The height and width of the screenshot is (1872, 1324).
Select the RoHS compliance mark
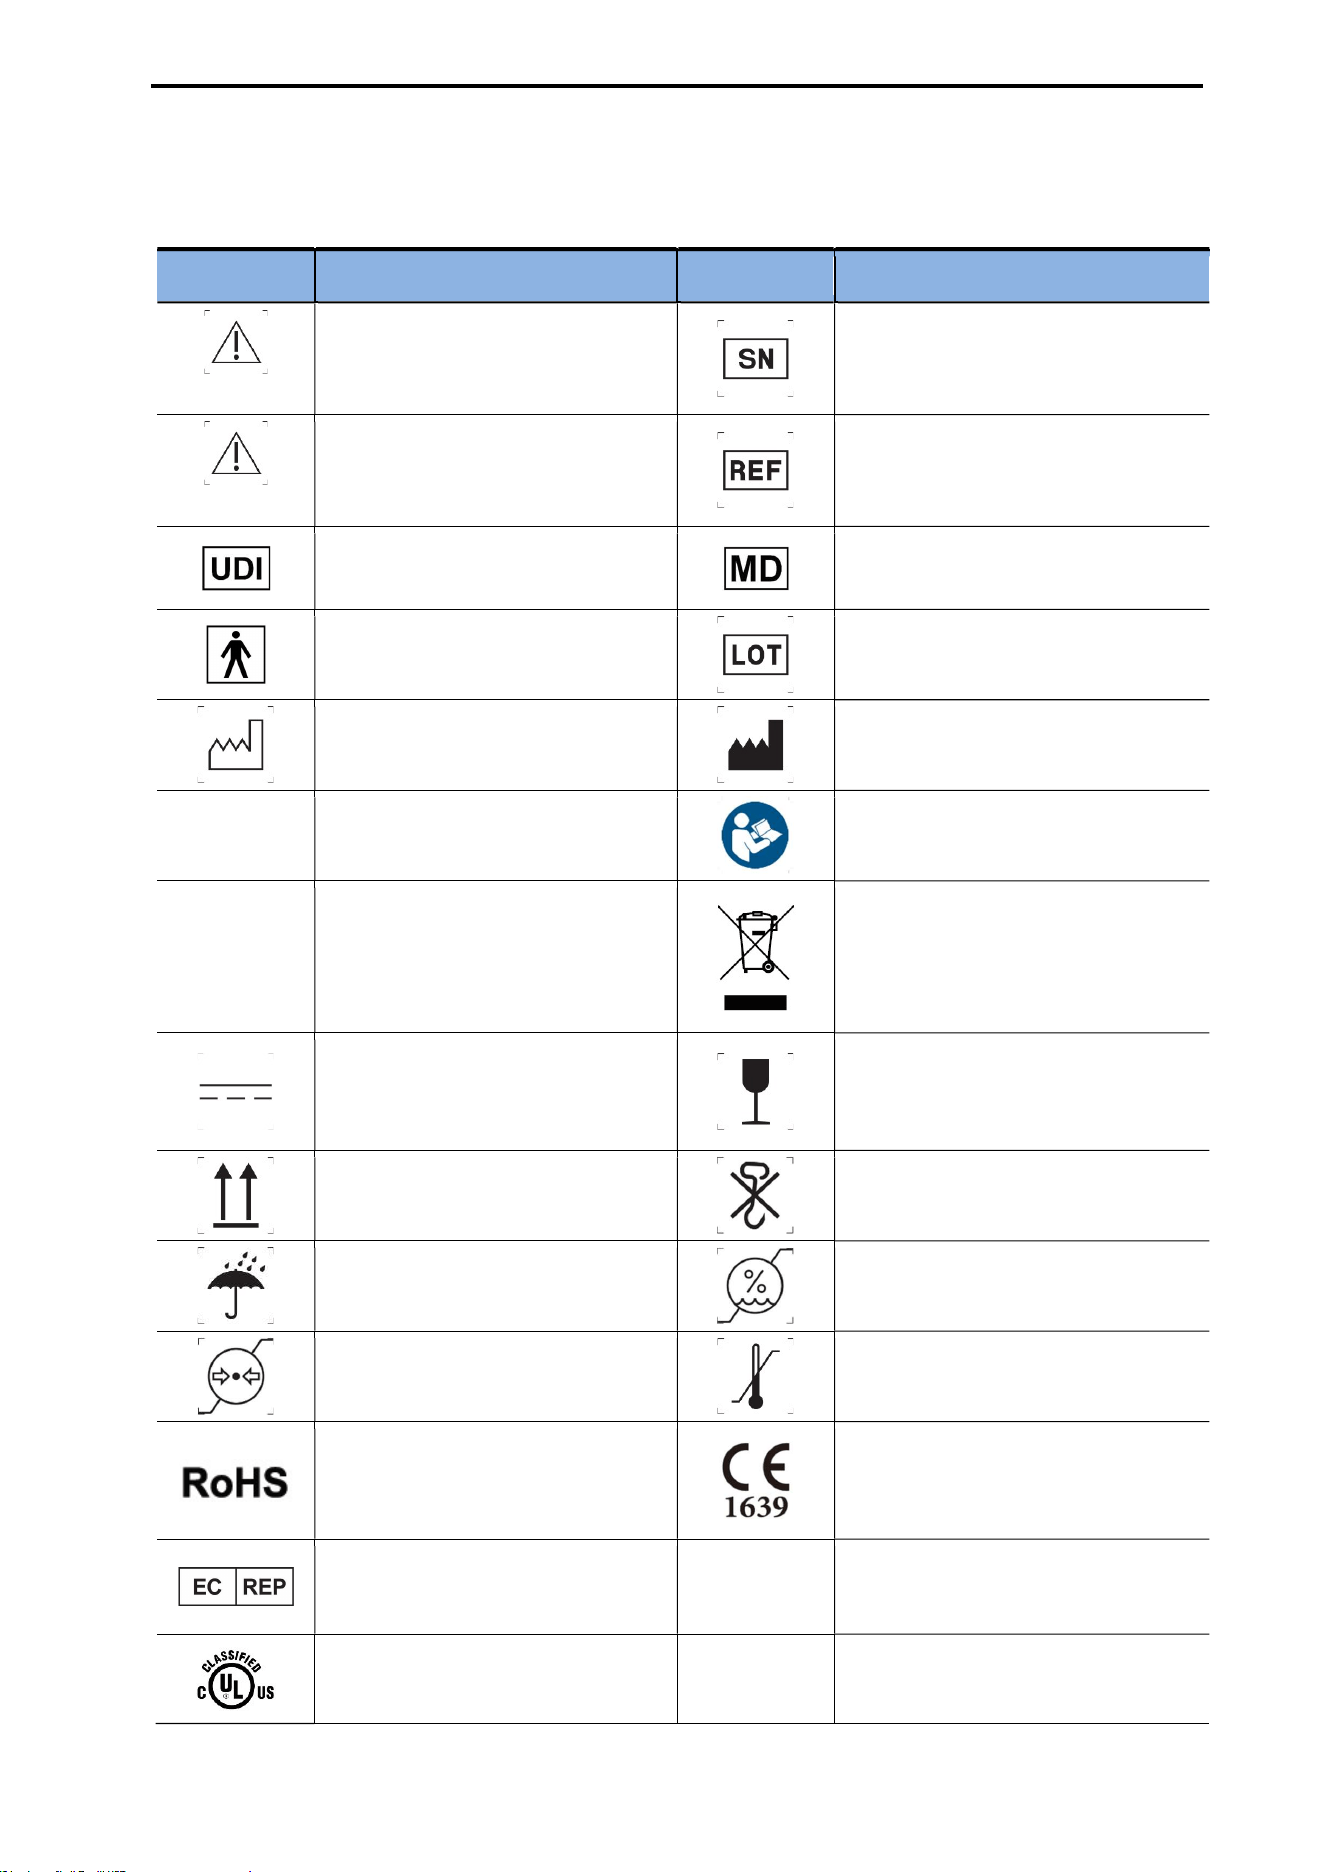tap(235, 1482)
